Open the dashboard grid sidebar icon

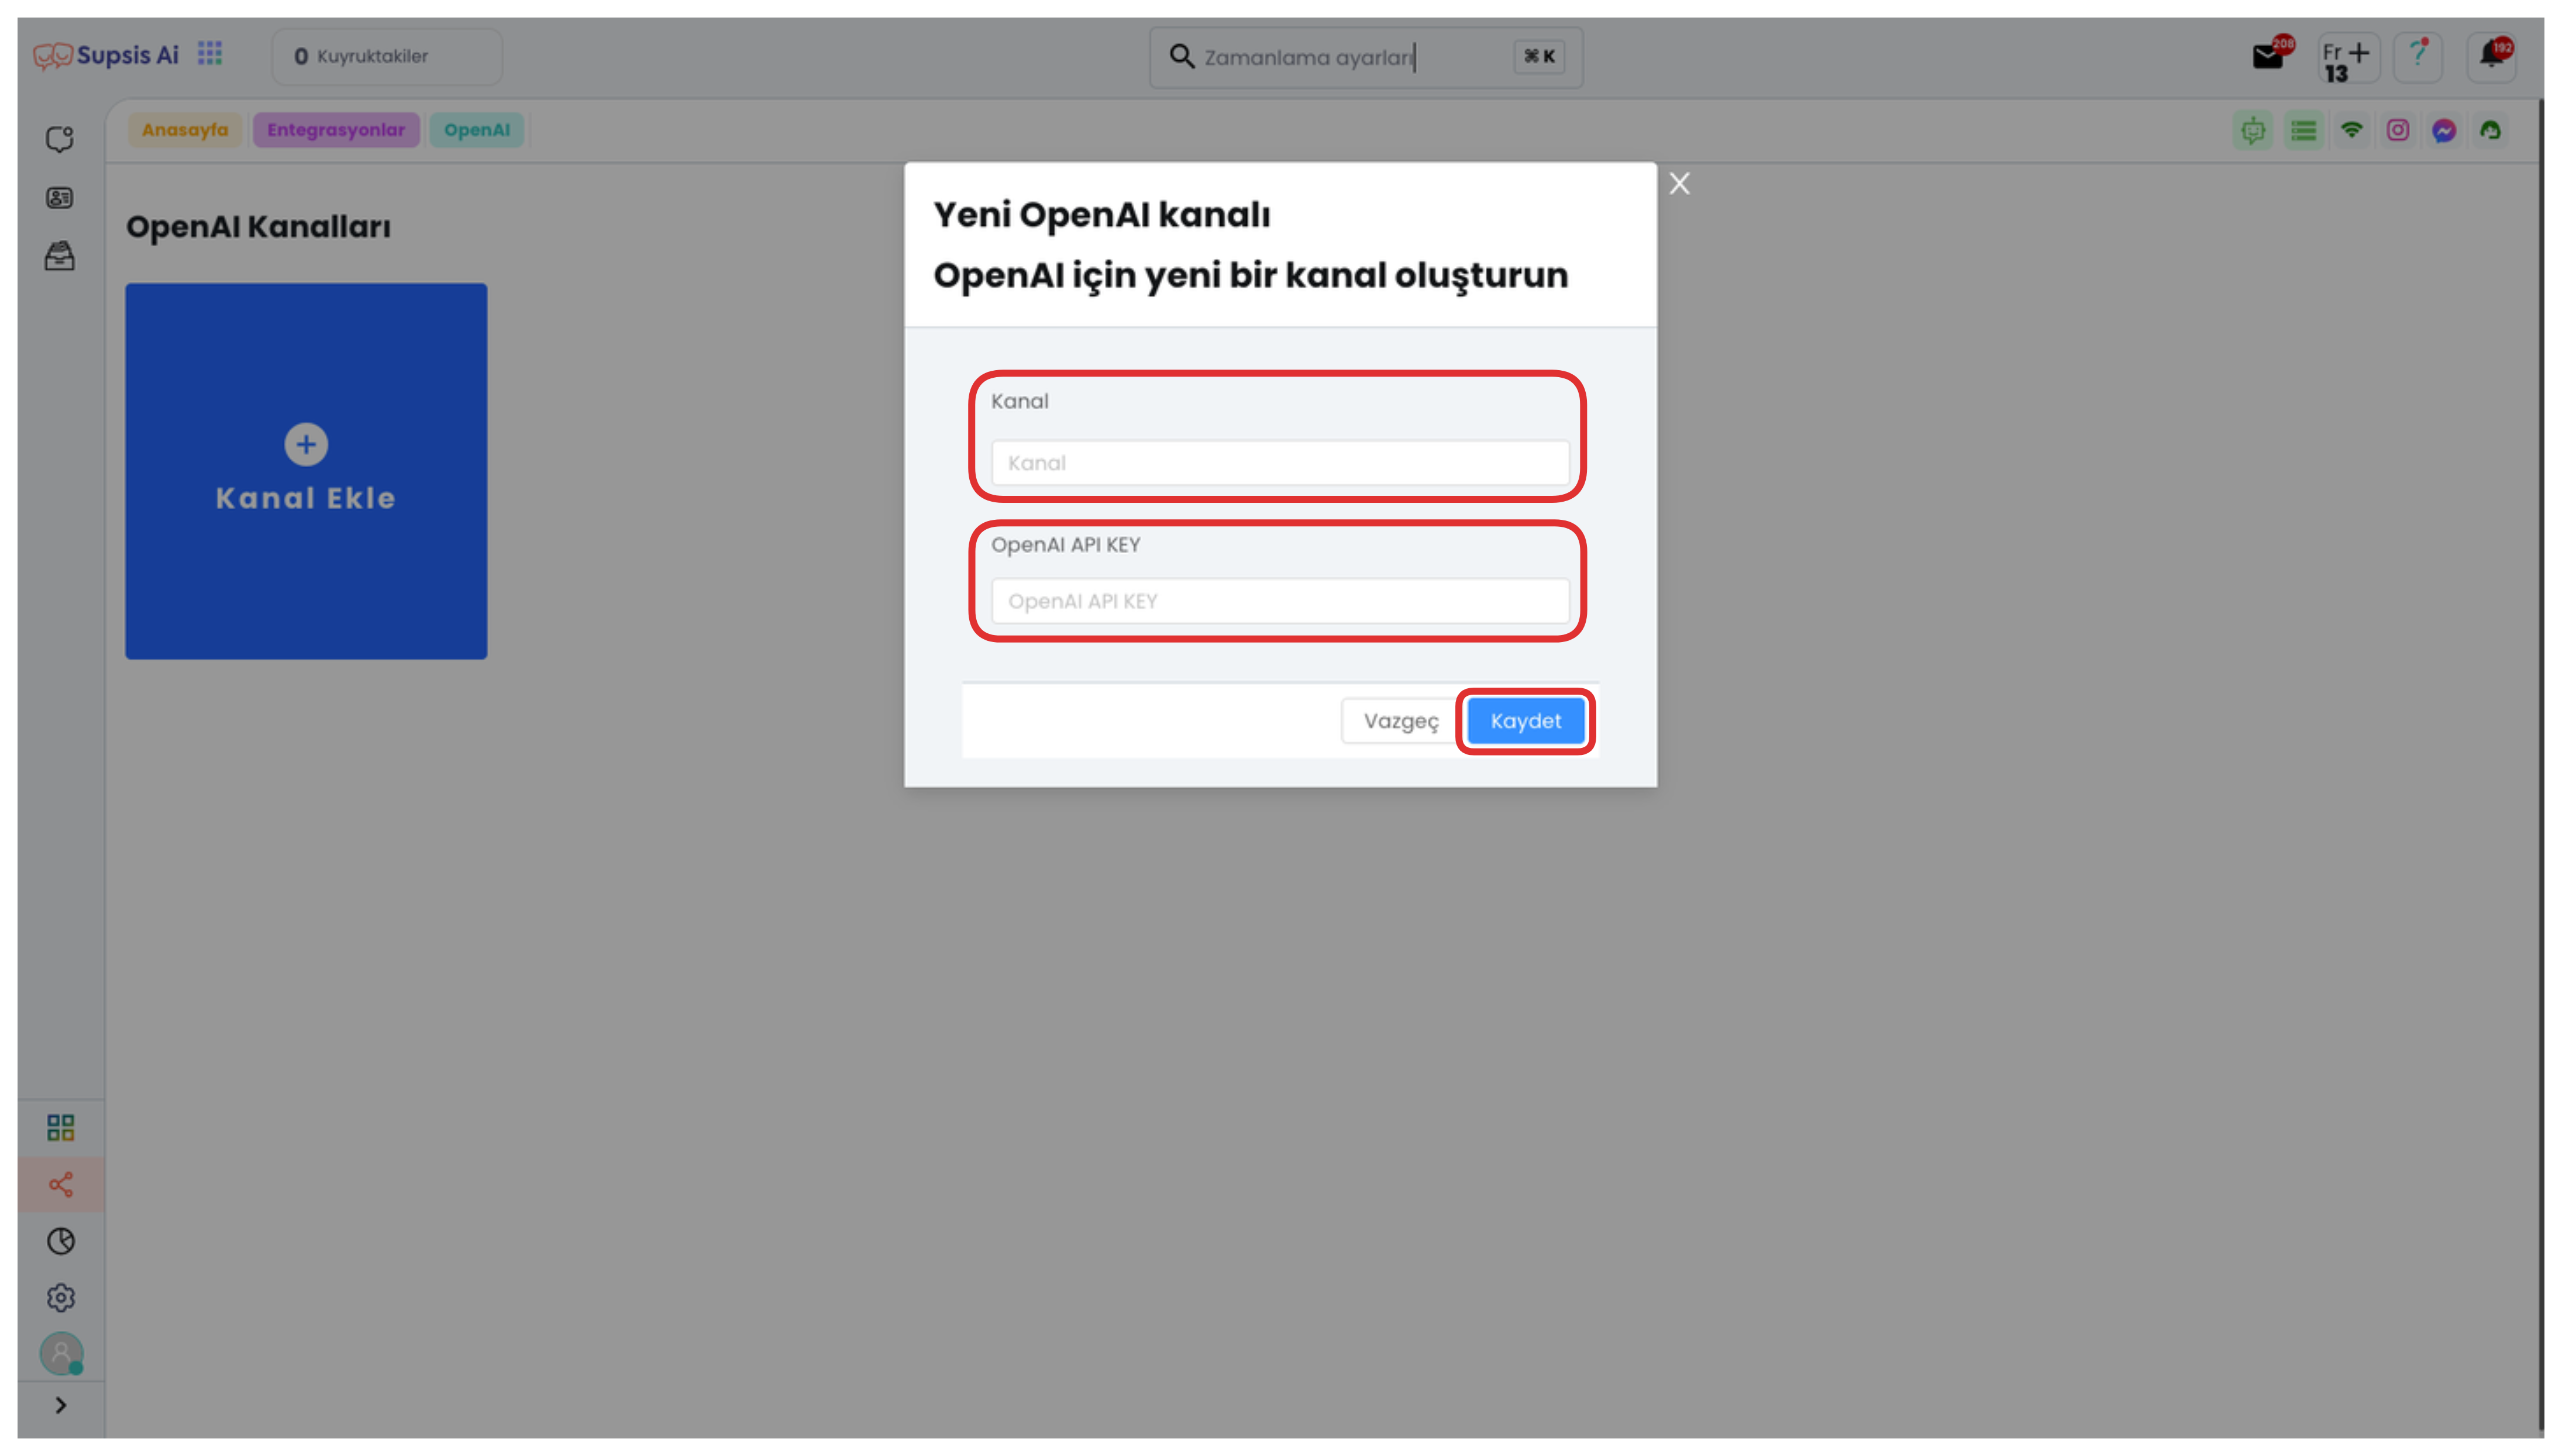tap(61, 1128)
